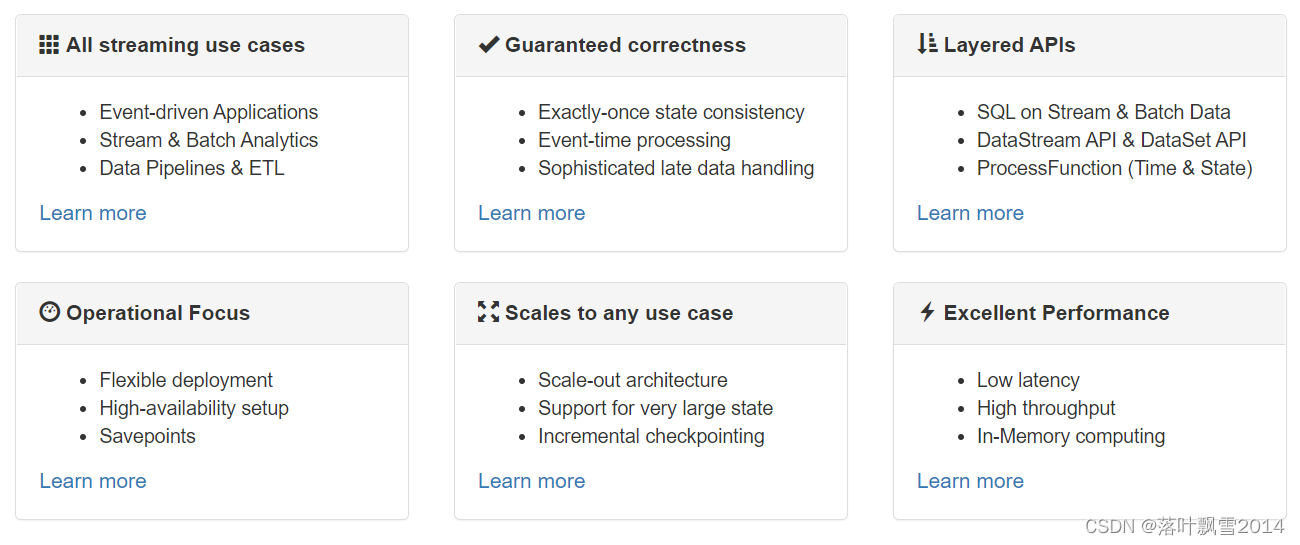Open Learn more under All streaming use cases
Image resolution: width=1300 pixels, height=545 pixels.
tap(93, 213)
